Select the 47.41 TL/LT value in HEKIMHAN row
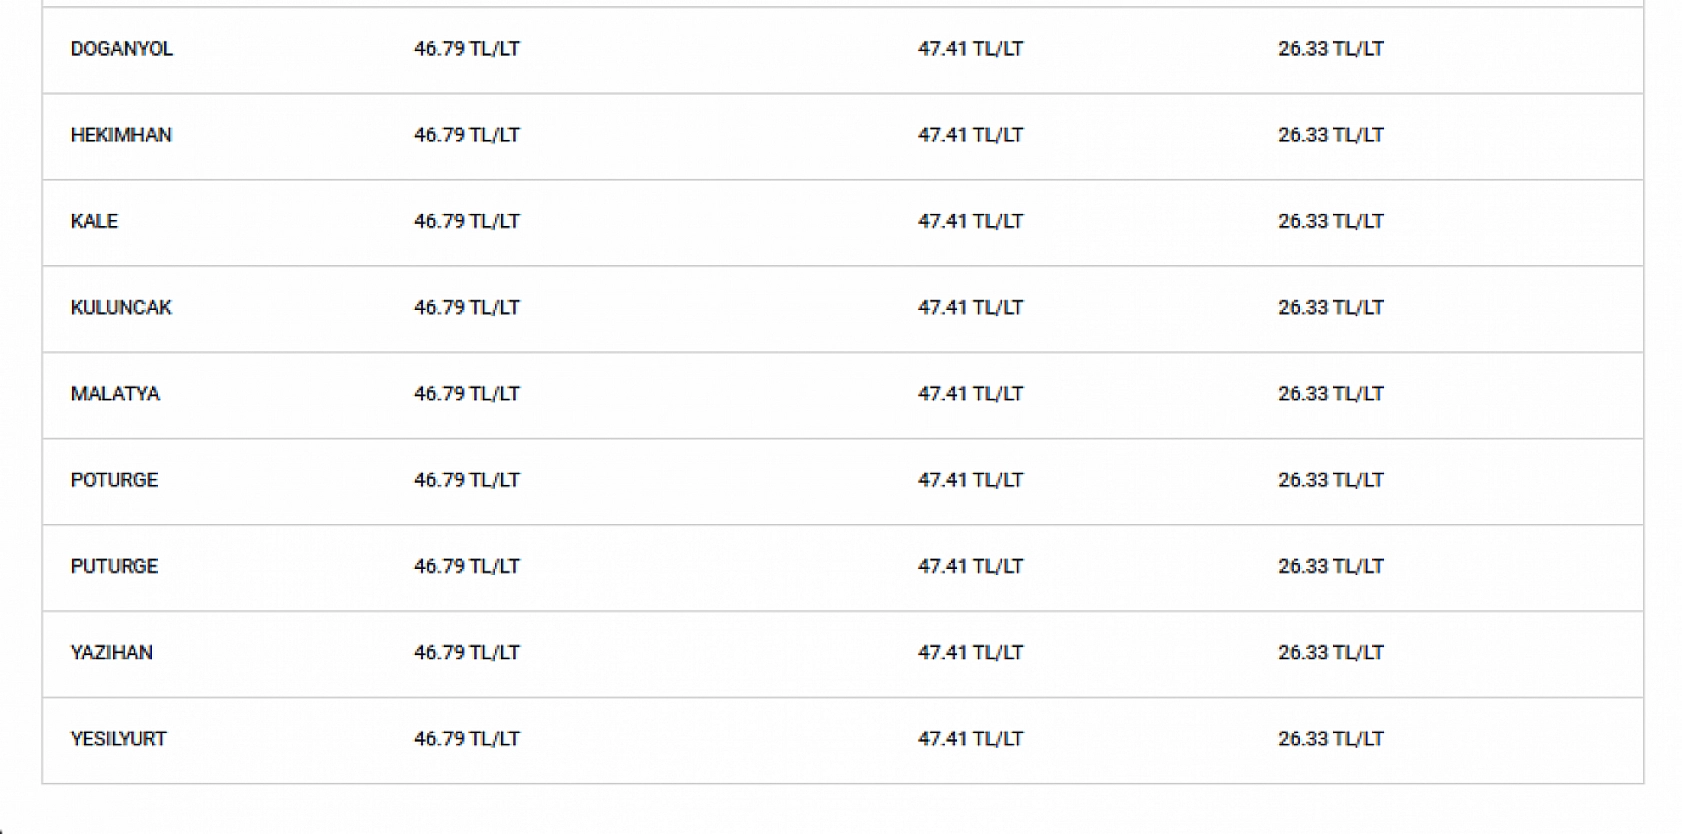1682x834 pixels. coord(970,135)
